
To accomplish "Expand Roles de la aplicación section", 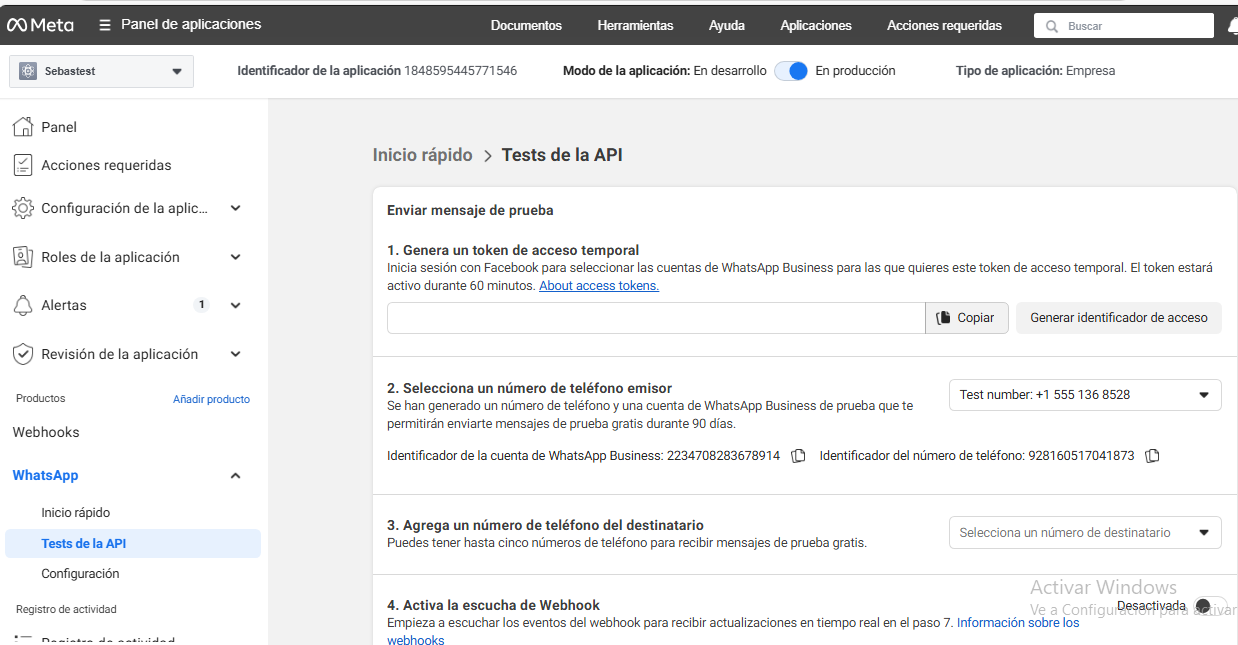I will [x=235, y=257].
